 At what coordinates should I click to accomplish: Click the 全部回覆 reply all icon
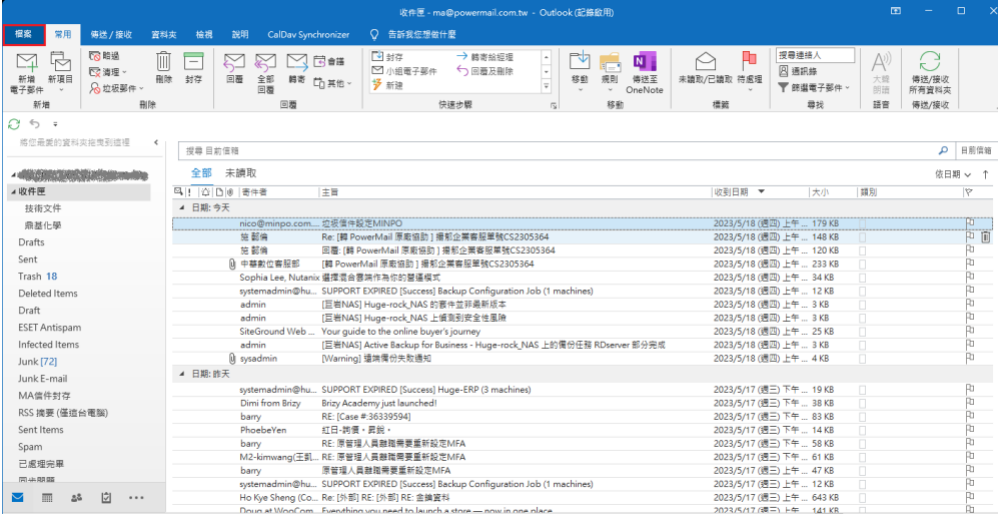[265, 62]
